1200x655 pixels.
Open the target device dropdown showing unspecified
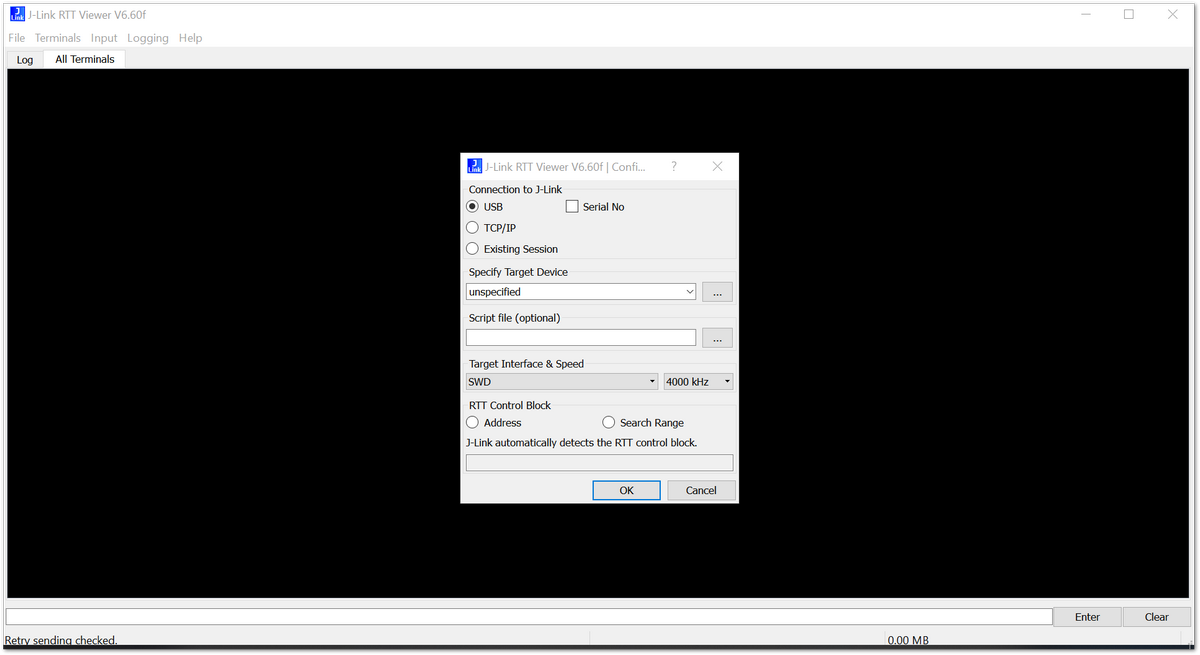581,292
